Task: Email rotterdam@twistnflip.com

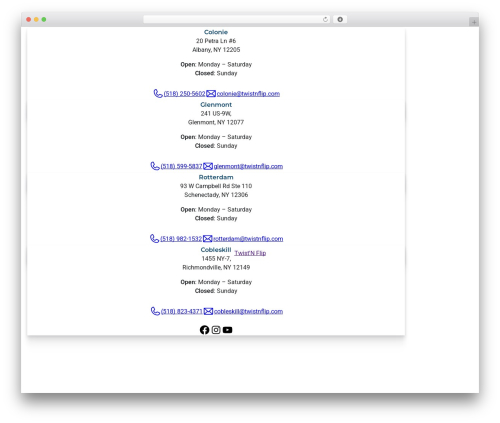Action: point(248,239)
